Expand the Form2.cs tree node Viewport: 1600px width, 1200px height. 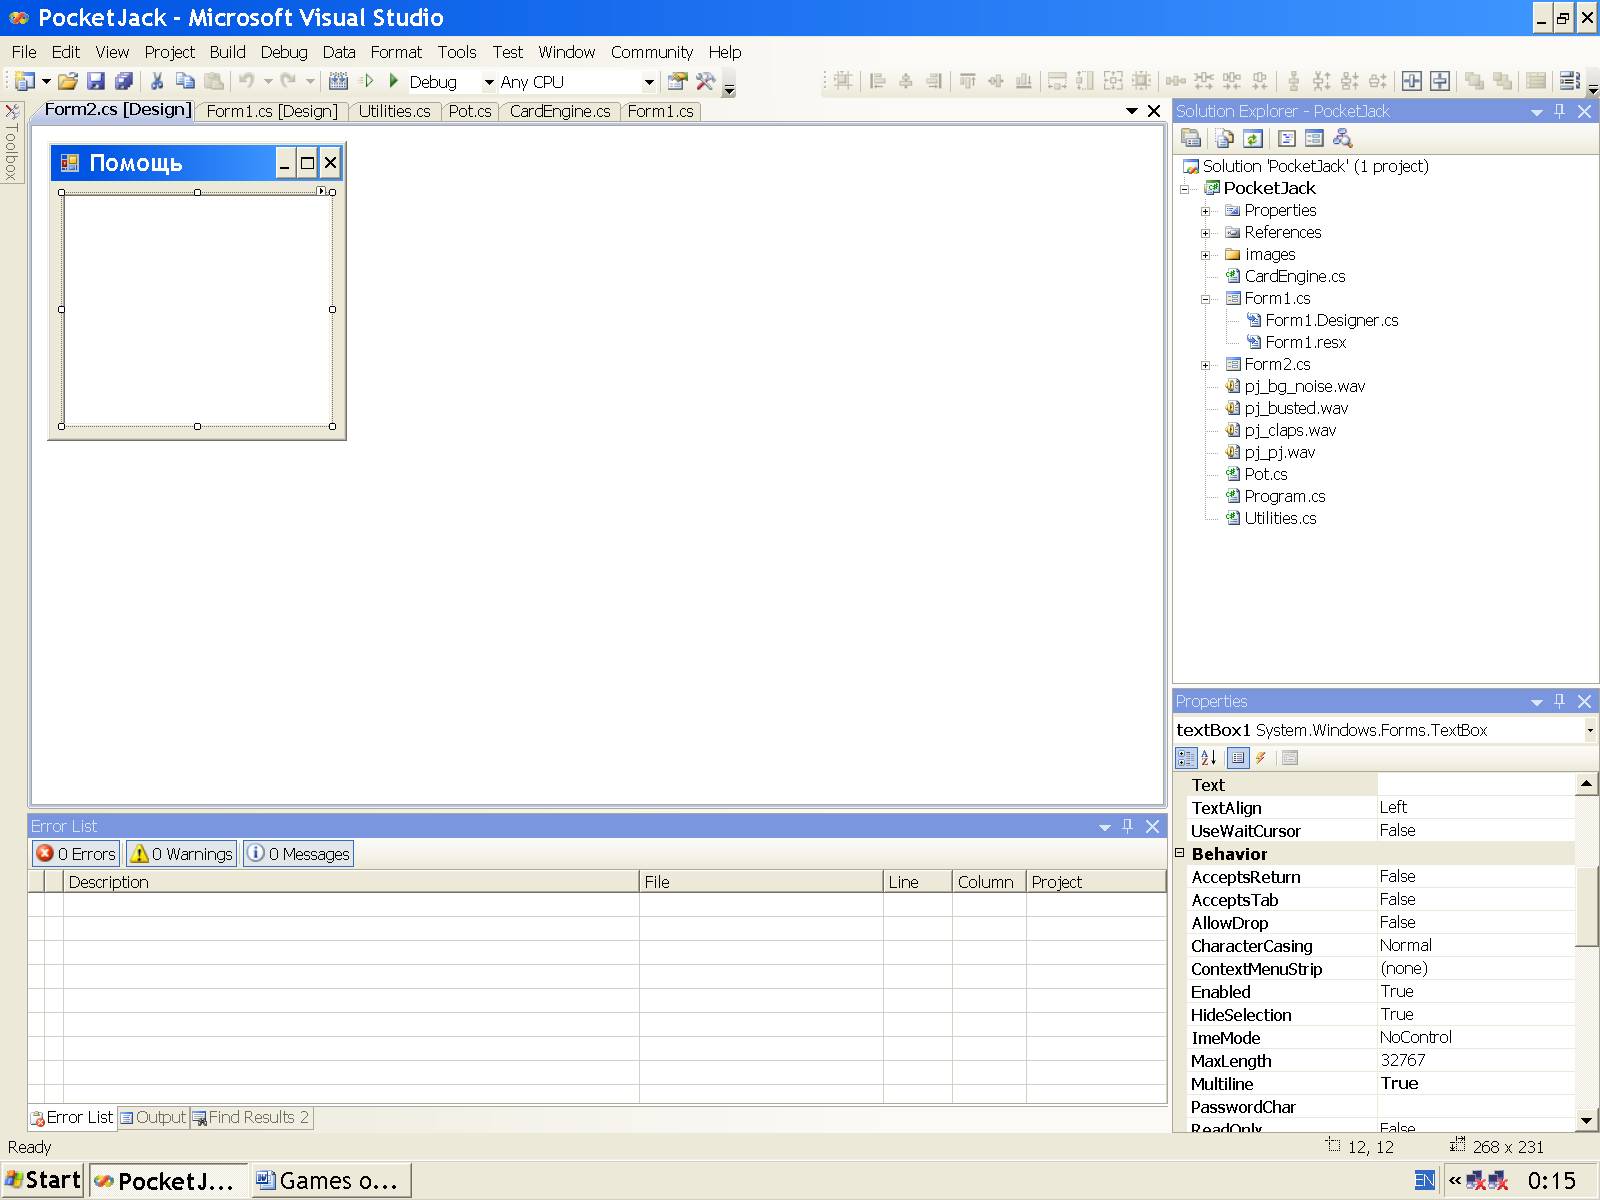(1206, 365)
